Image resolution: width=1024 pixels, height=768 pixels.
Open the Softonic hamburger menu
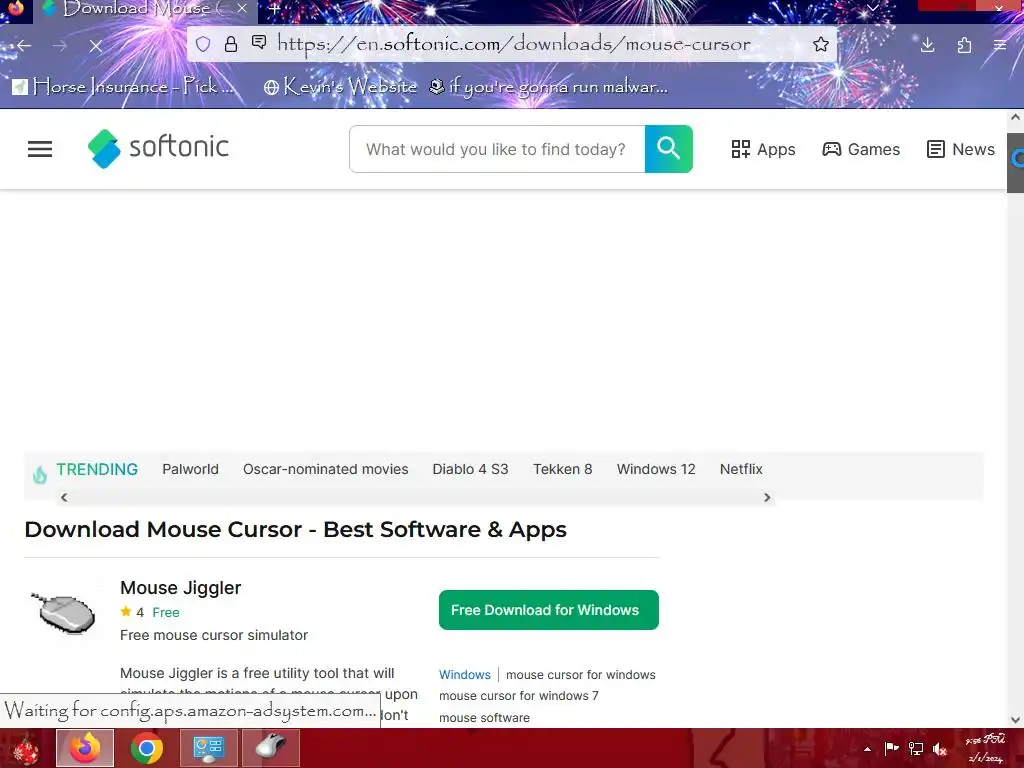(x=40, y=149)
